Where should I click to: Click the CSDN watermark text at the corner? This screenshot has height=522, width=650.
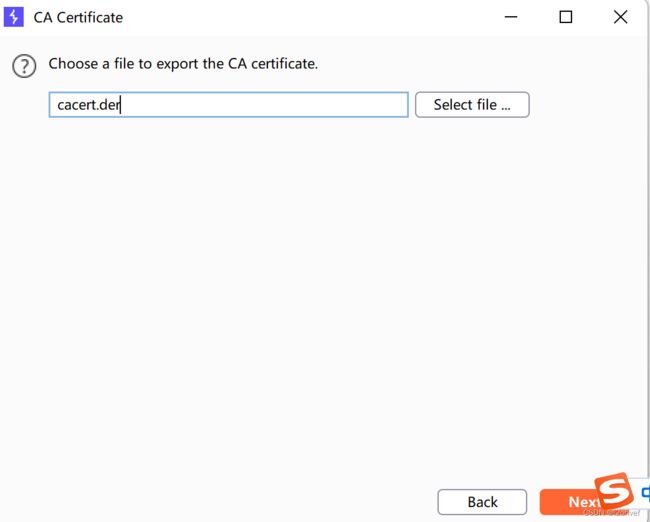coord(611,513)
